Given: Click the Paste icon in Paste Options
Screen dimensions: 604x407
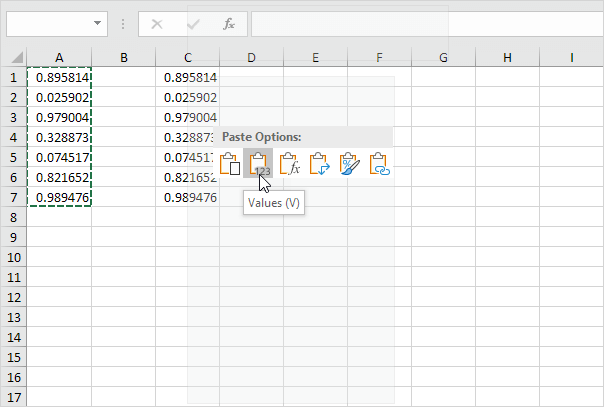Looking at the screenshot, I should point(229,164).
